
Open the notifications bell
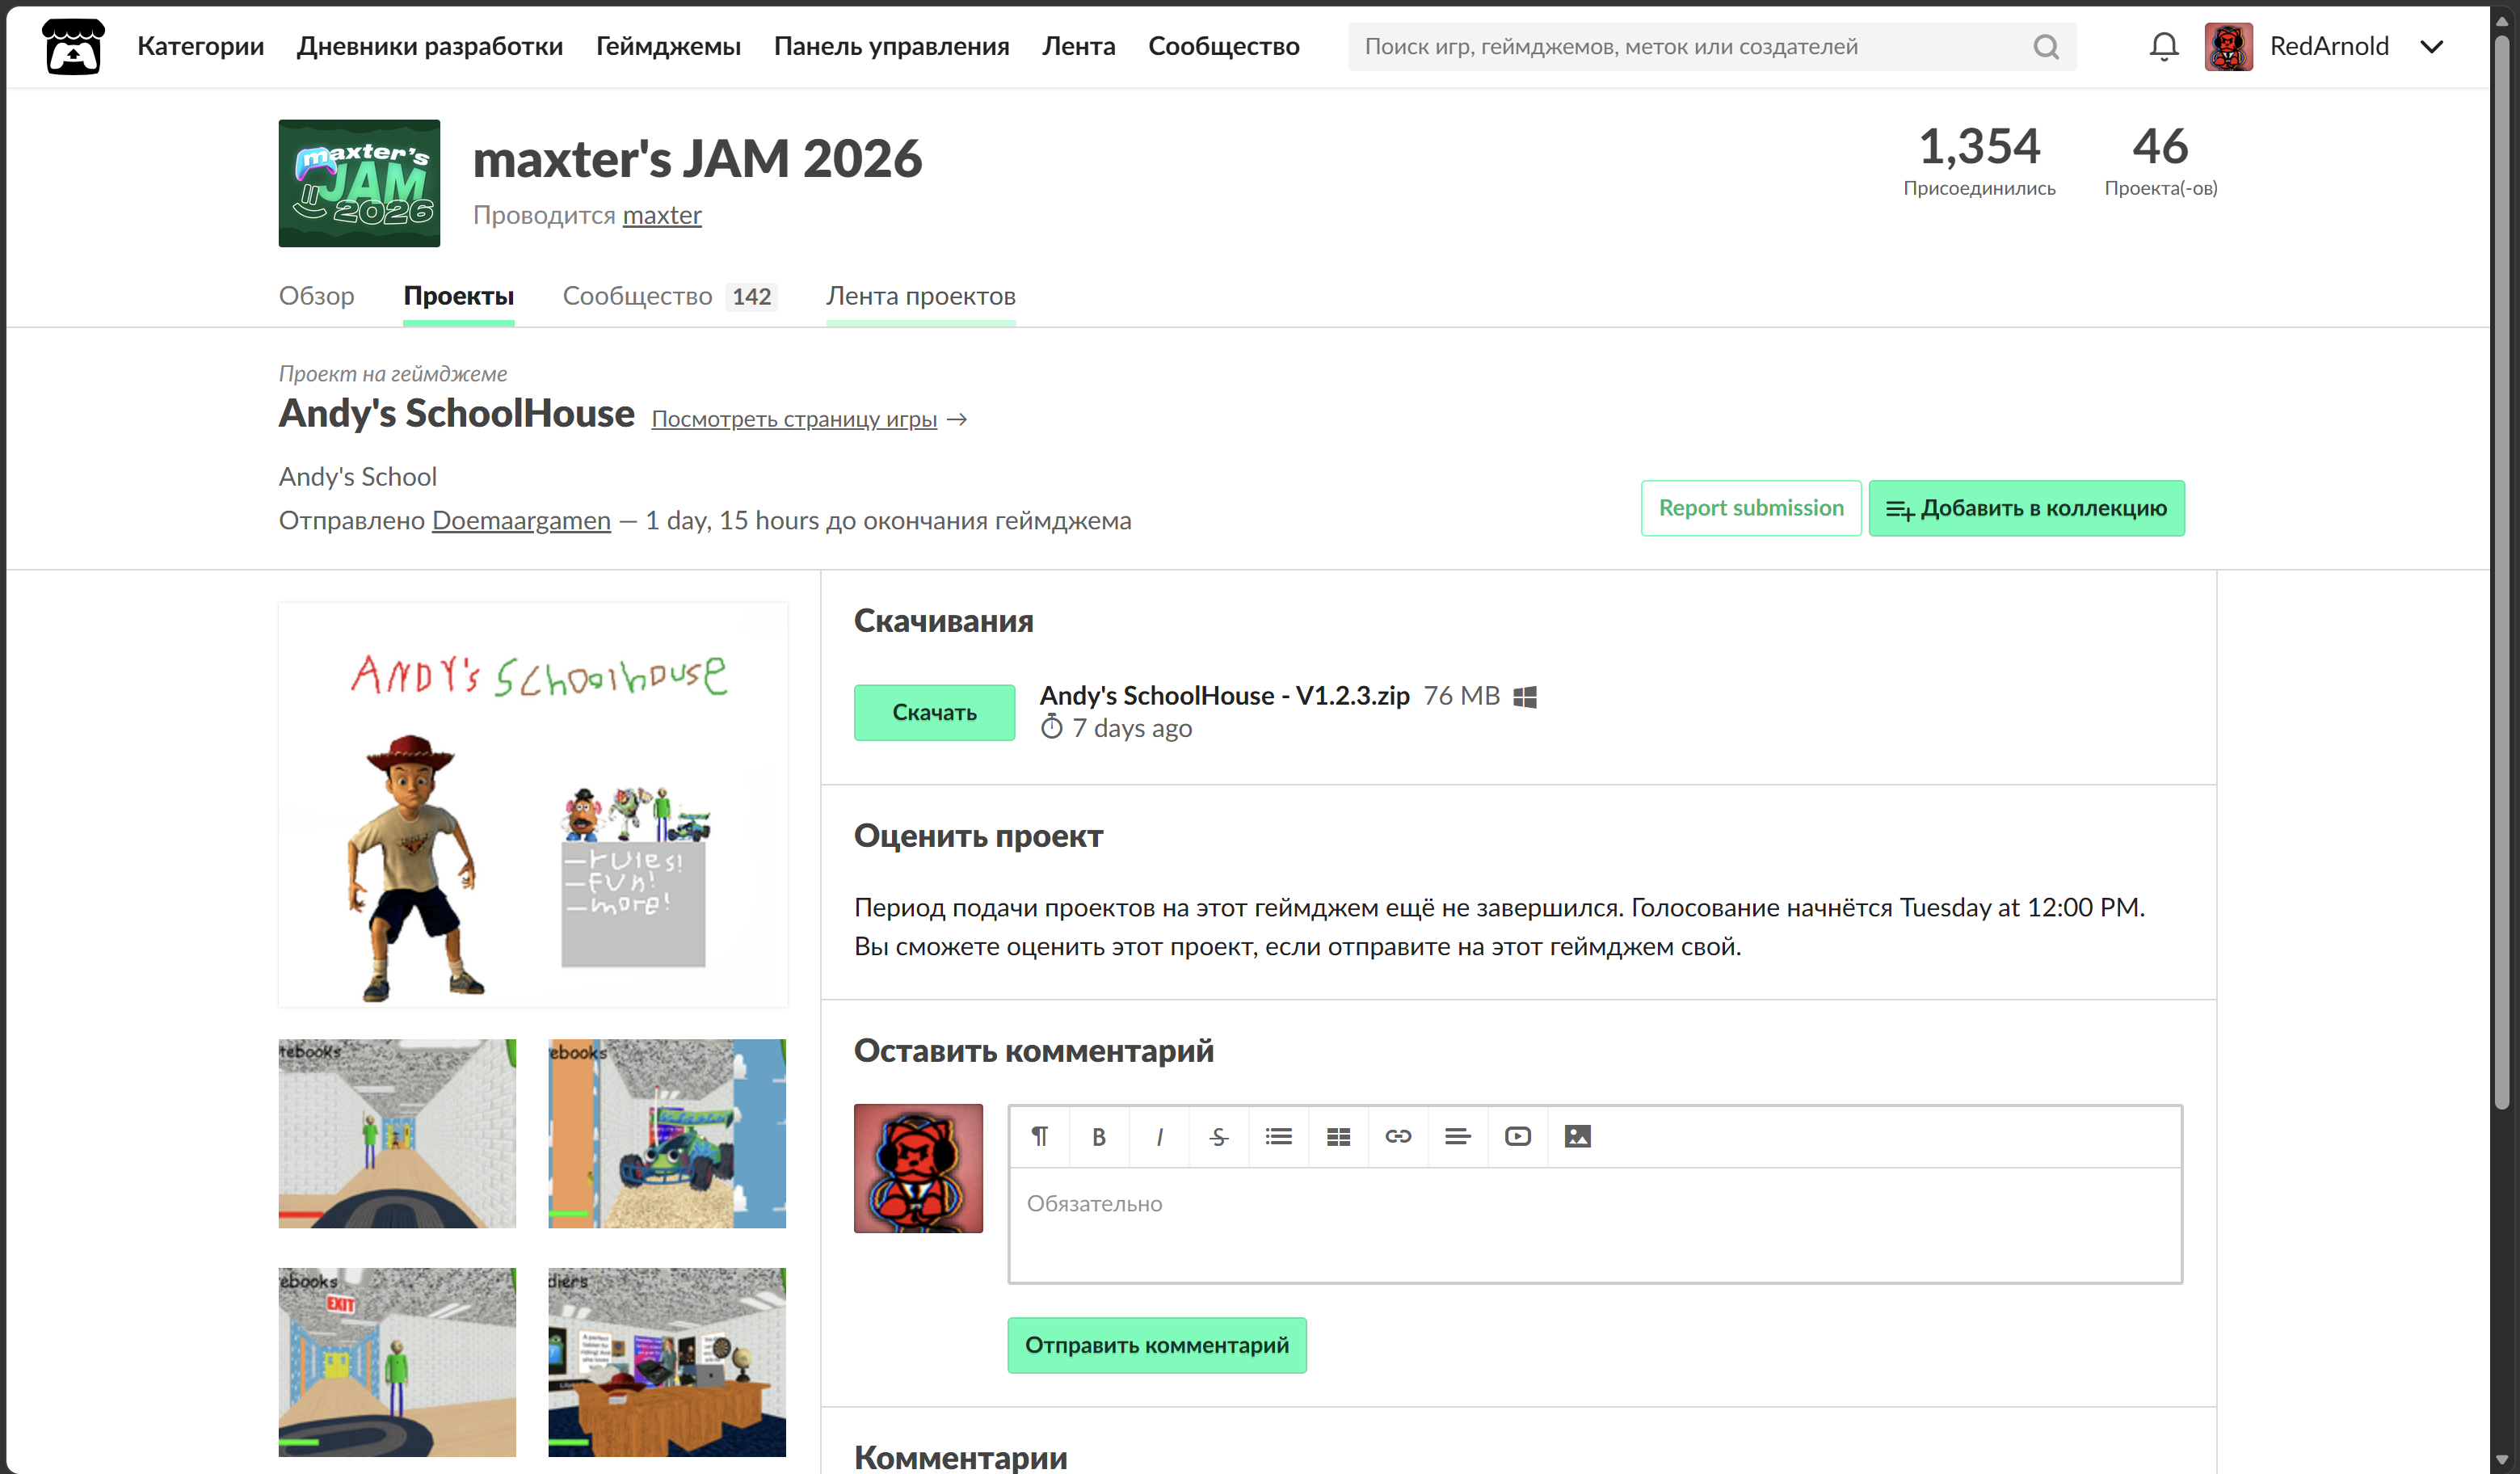[x=2163, y=46]
